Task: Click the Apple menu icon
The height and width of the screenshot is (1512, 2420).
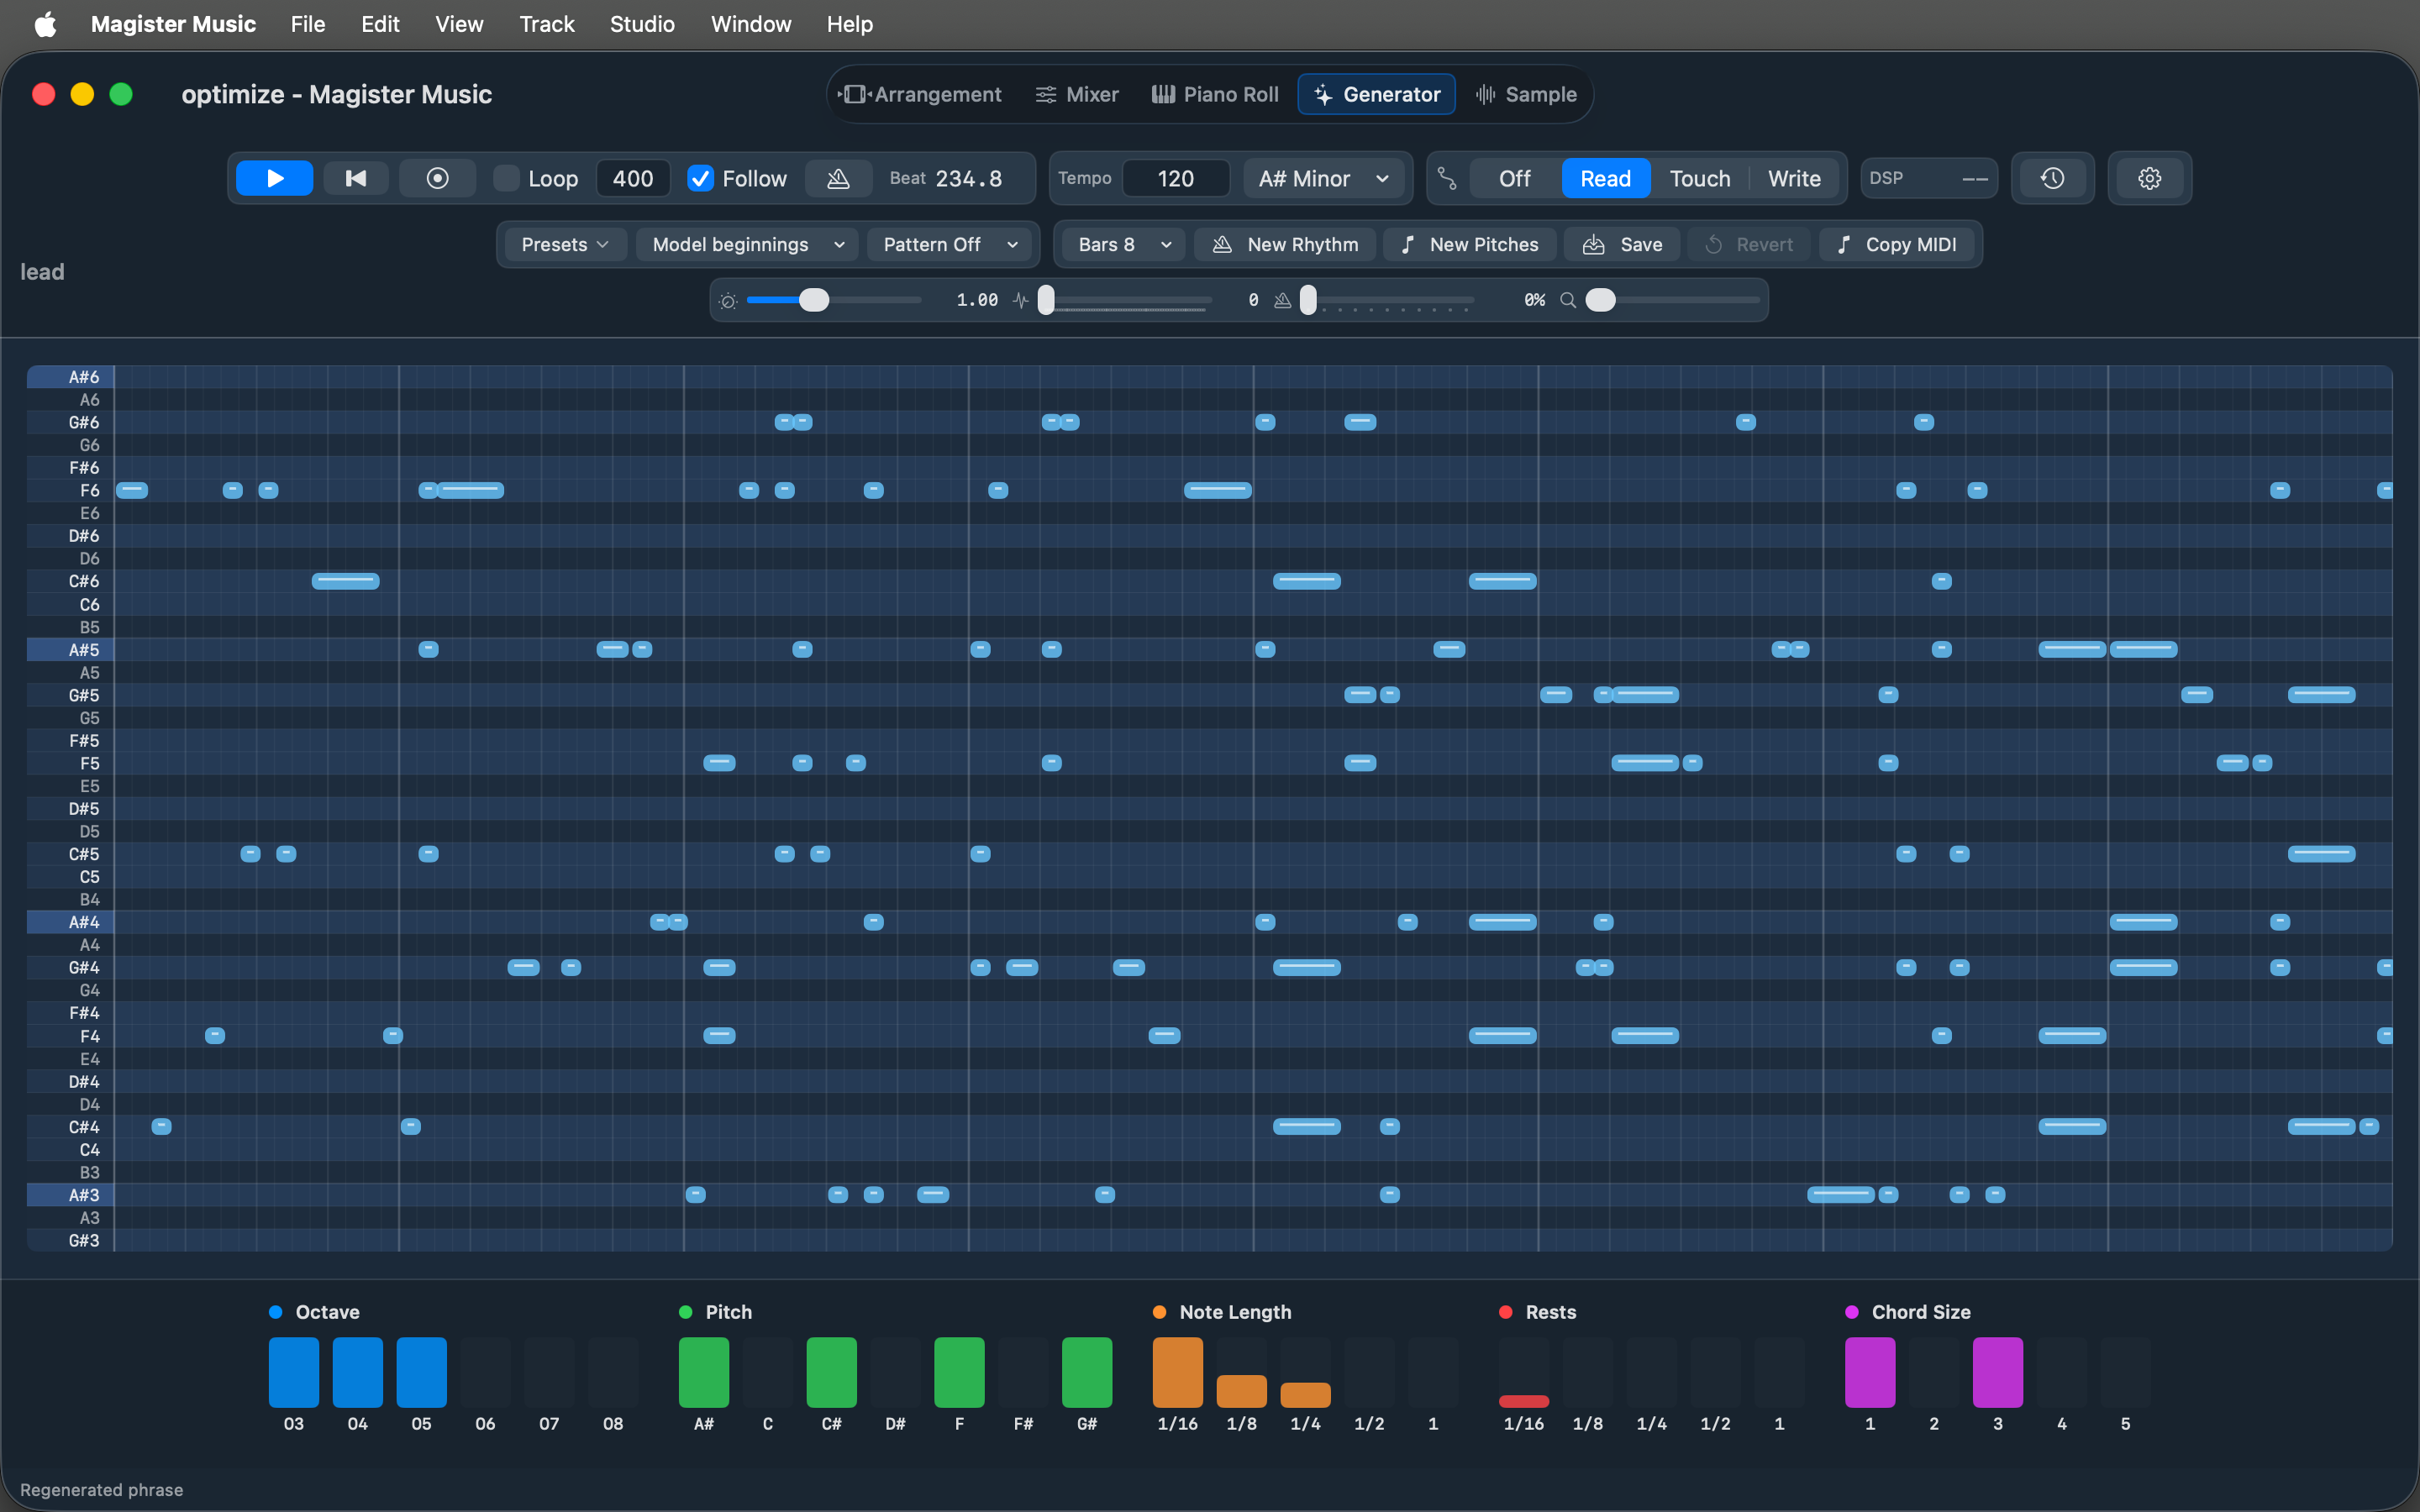Action: click(45, 24)
